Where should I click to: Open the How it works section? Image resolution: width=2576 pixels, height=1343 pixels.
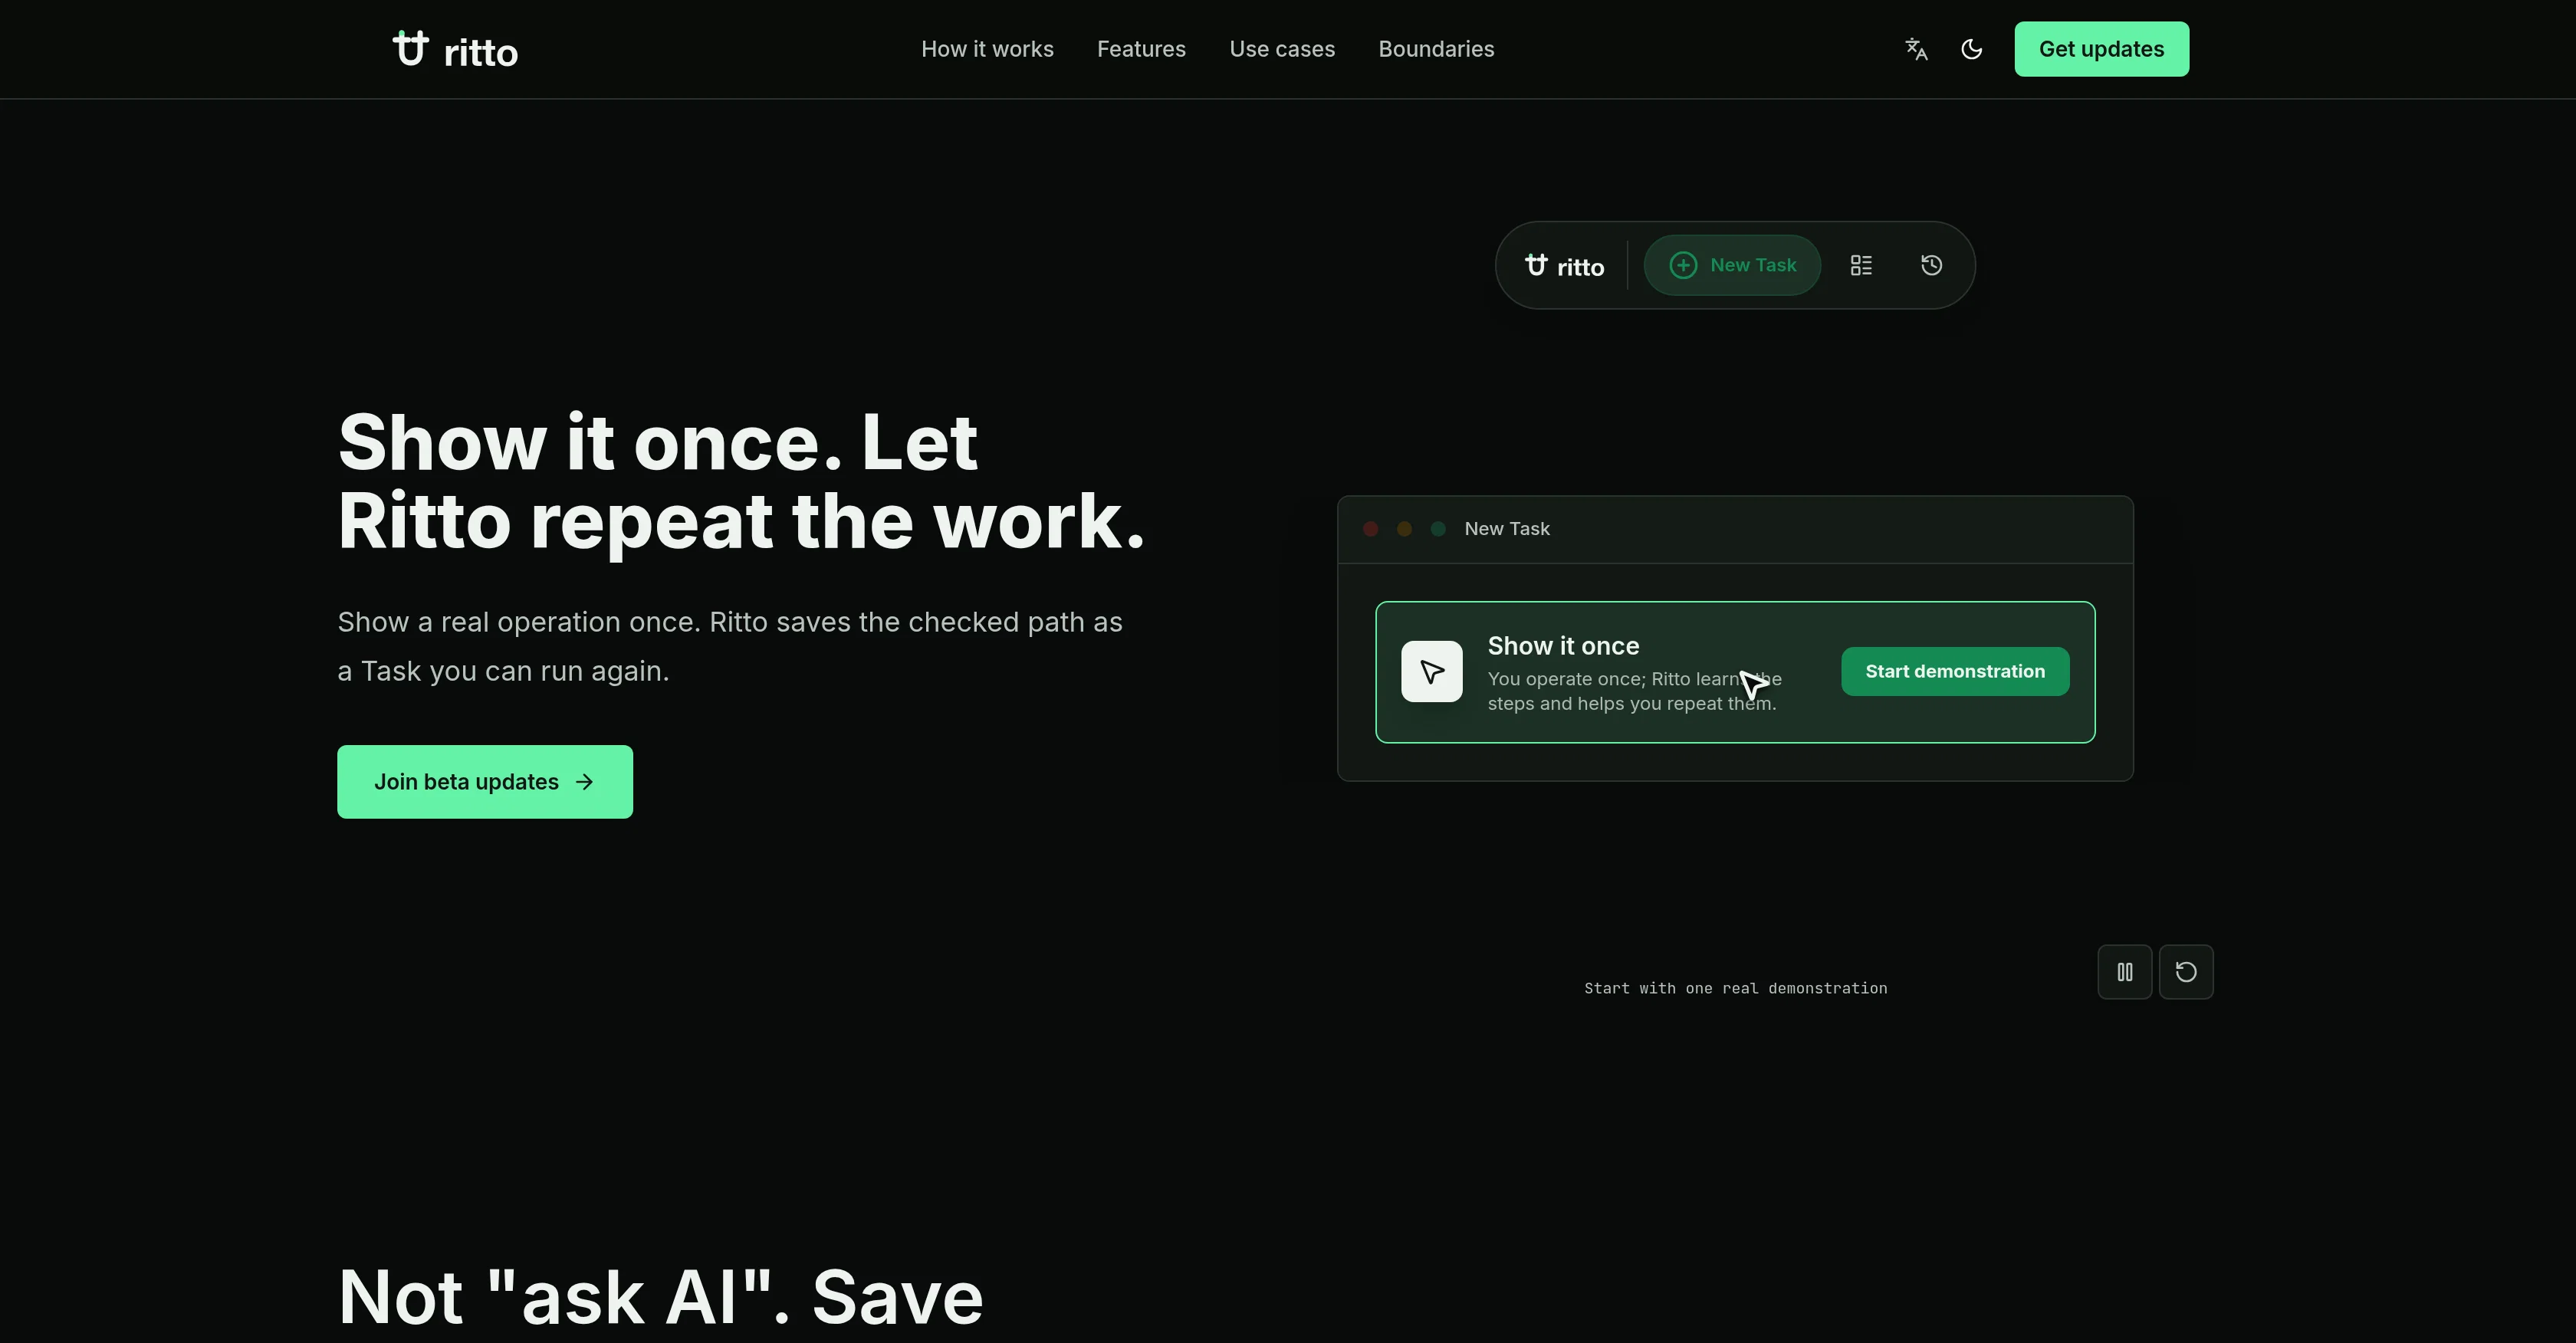pyautogui.click(x=987, y=49)
